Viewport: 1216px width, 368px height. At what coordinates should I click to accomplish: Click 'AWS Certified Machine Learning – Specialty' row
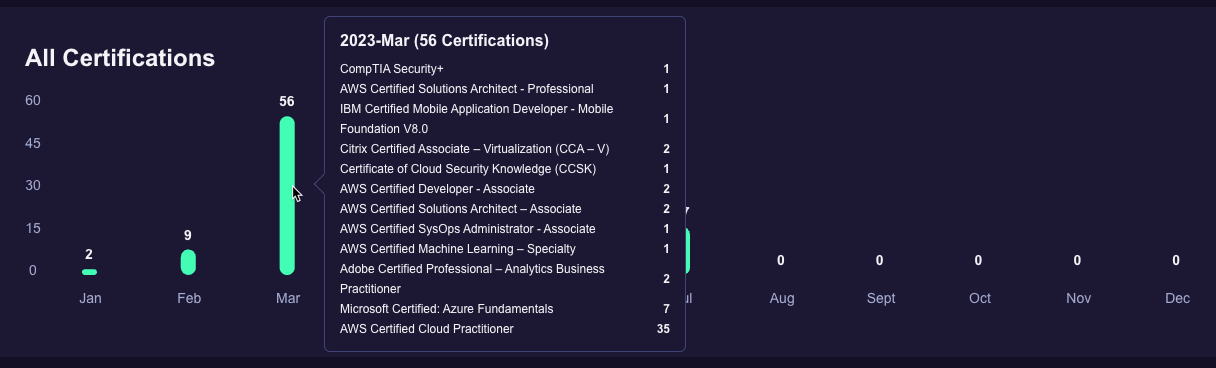pyautogui.click(x=505, y=249)
